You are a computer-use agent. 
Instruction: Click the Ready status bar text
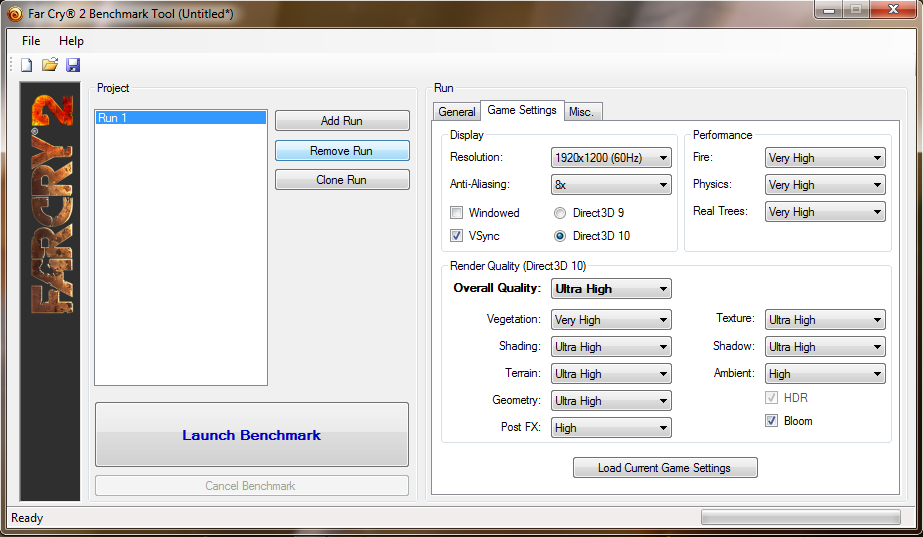(x=27, y=518)
